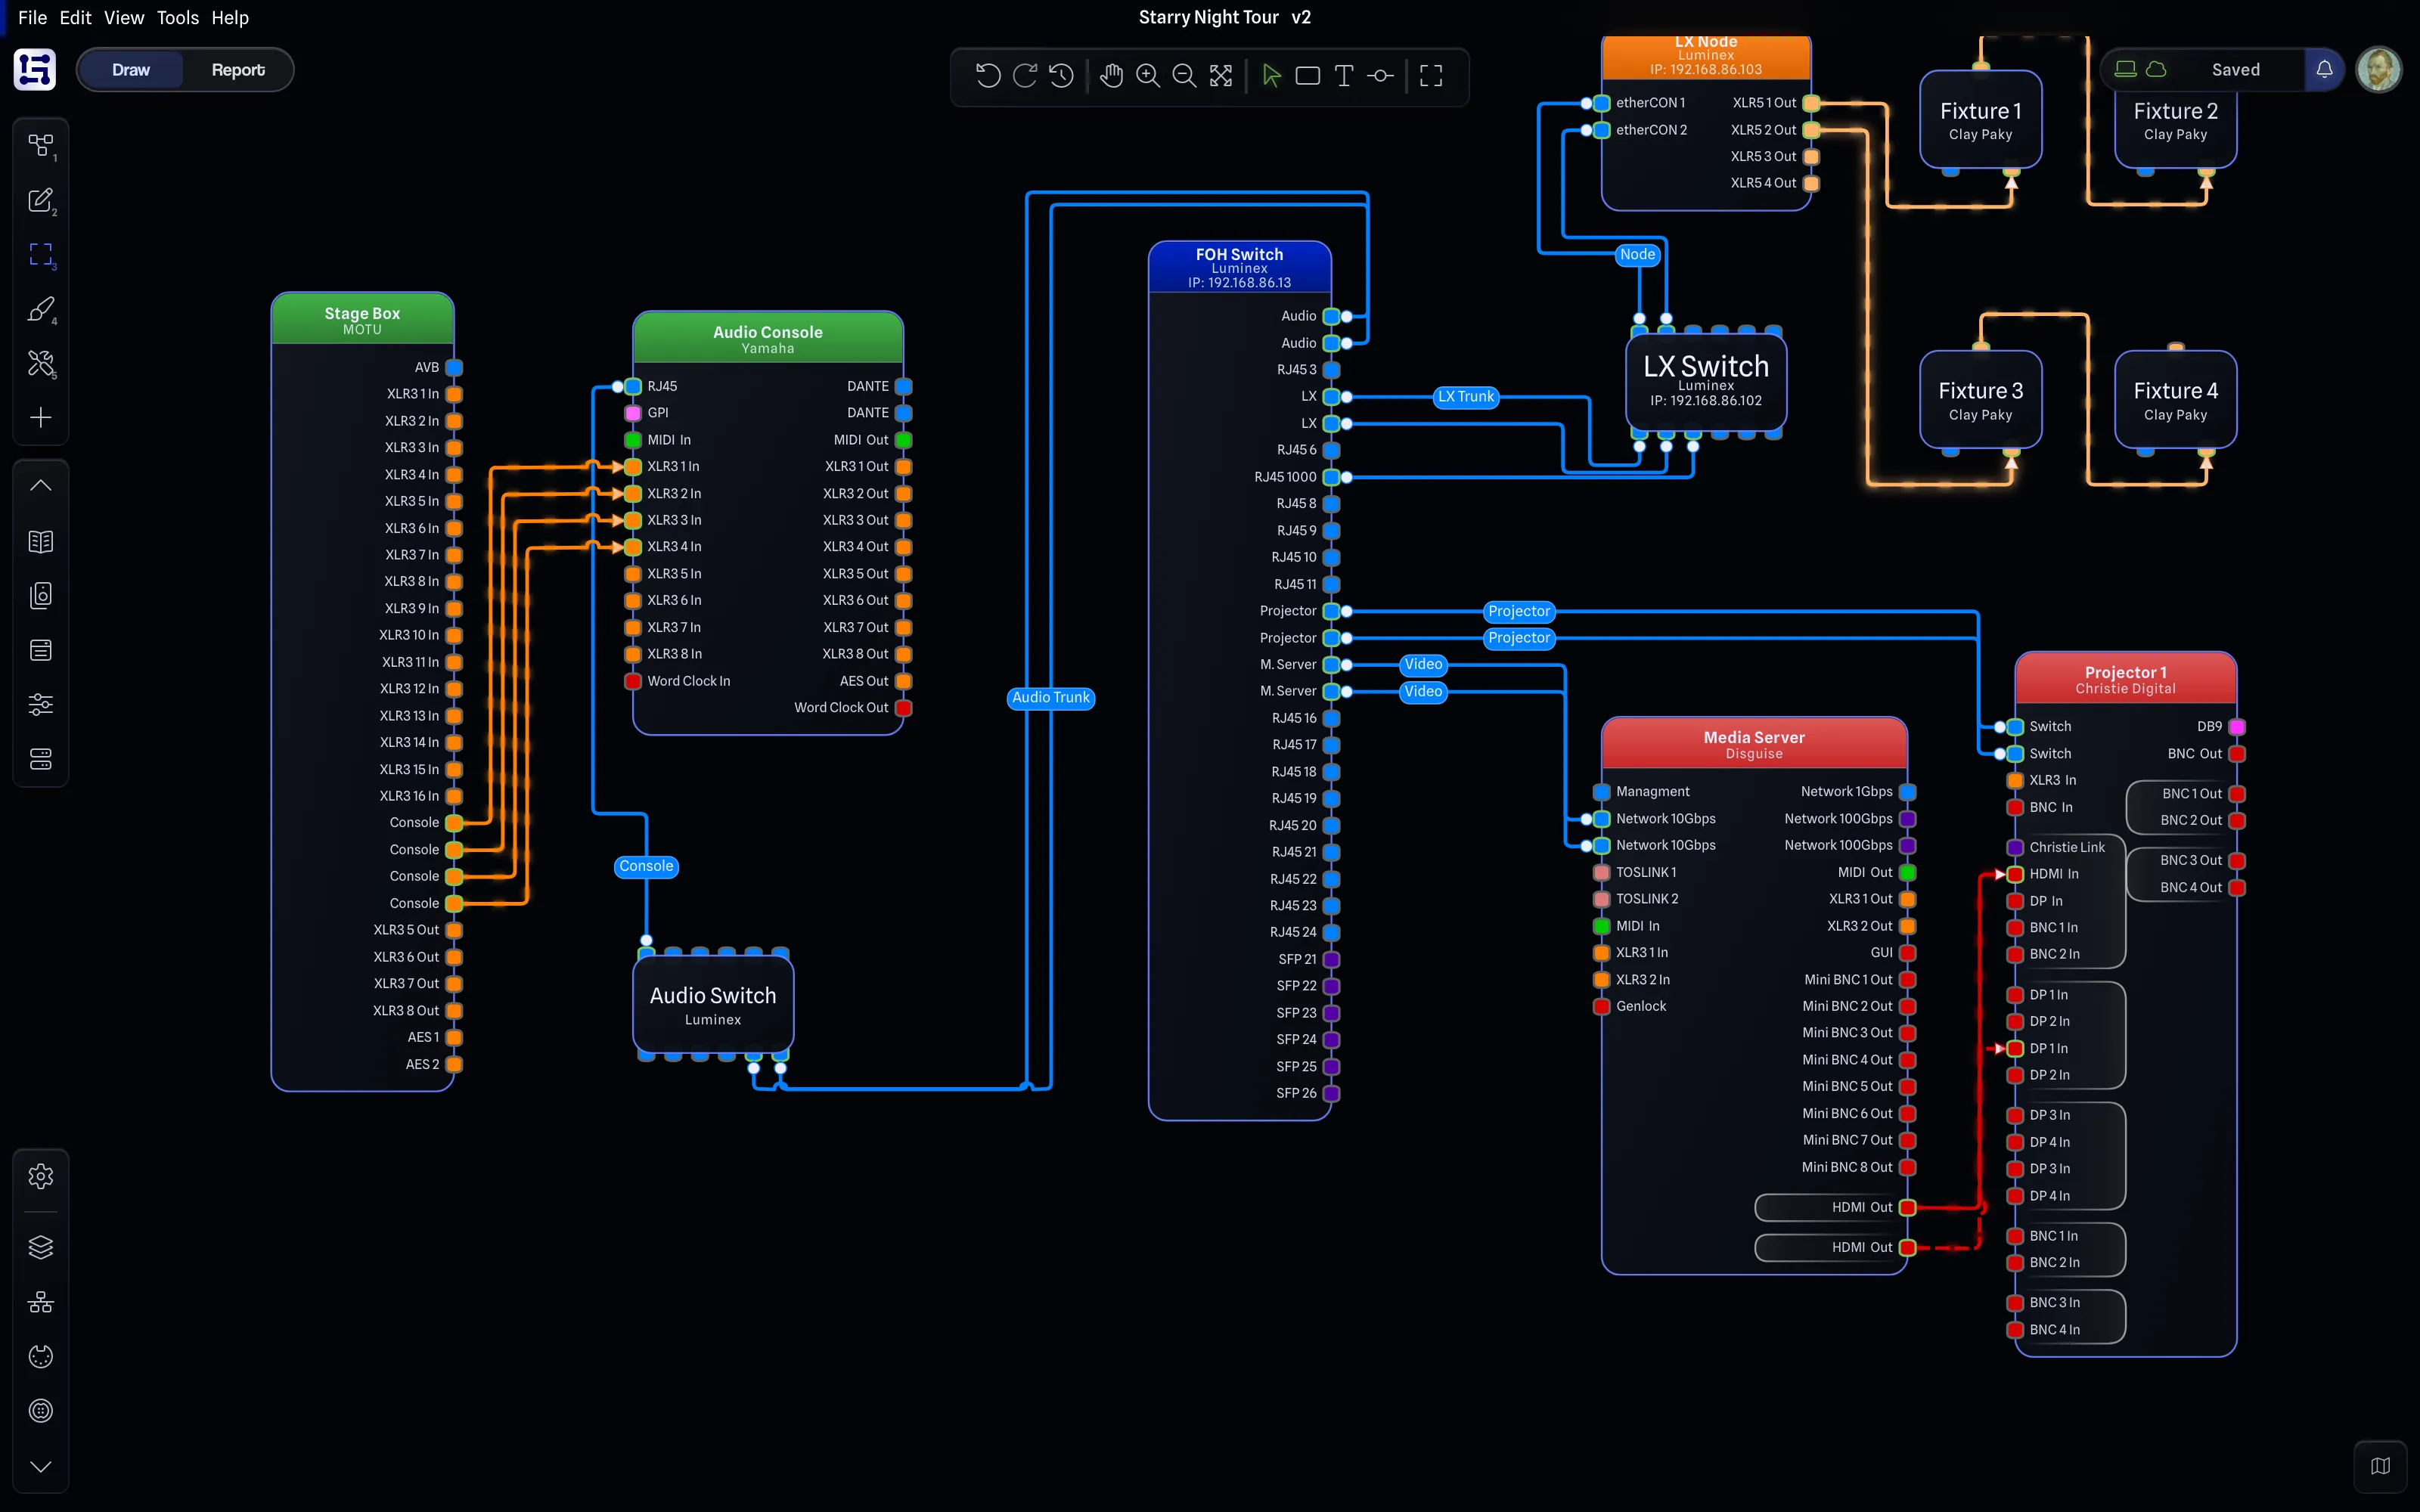Select the Projector 1 Christie Digital header
The width and height of the screenshot is (2420, 1512).
click(2125, 678)
